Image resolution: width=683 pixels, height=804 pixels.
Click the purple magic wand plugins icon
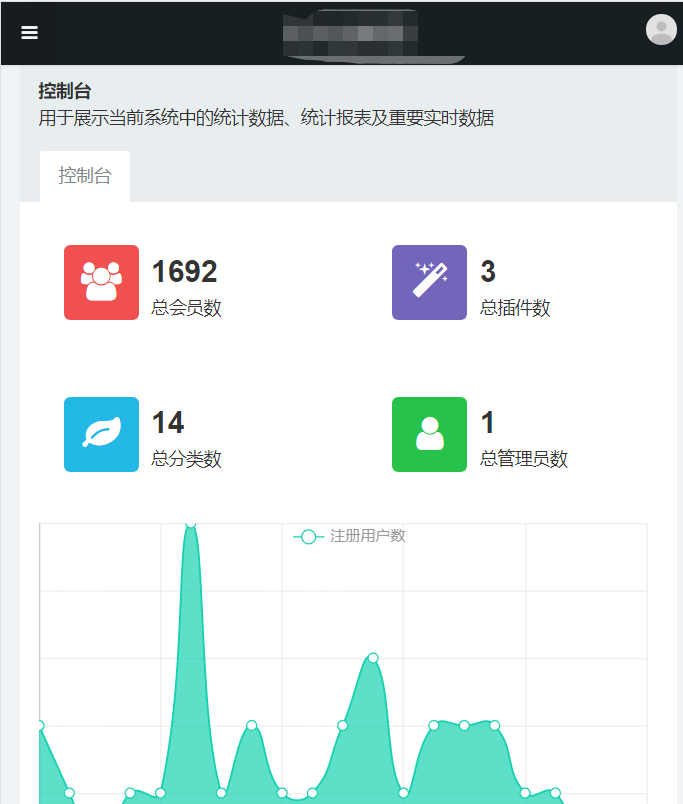click(429, 282)
